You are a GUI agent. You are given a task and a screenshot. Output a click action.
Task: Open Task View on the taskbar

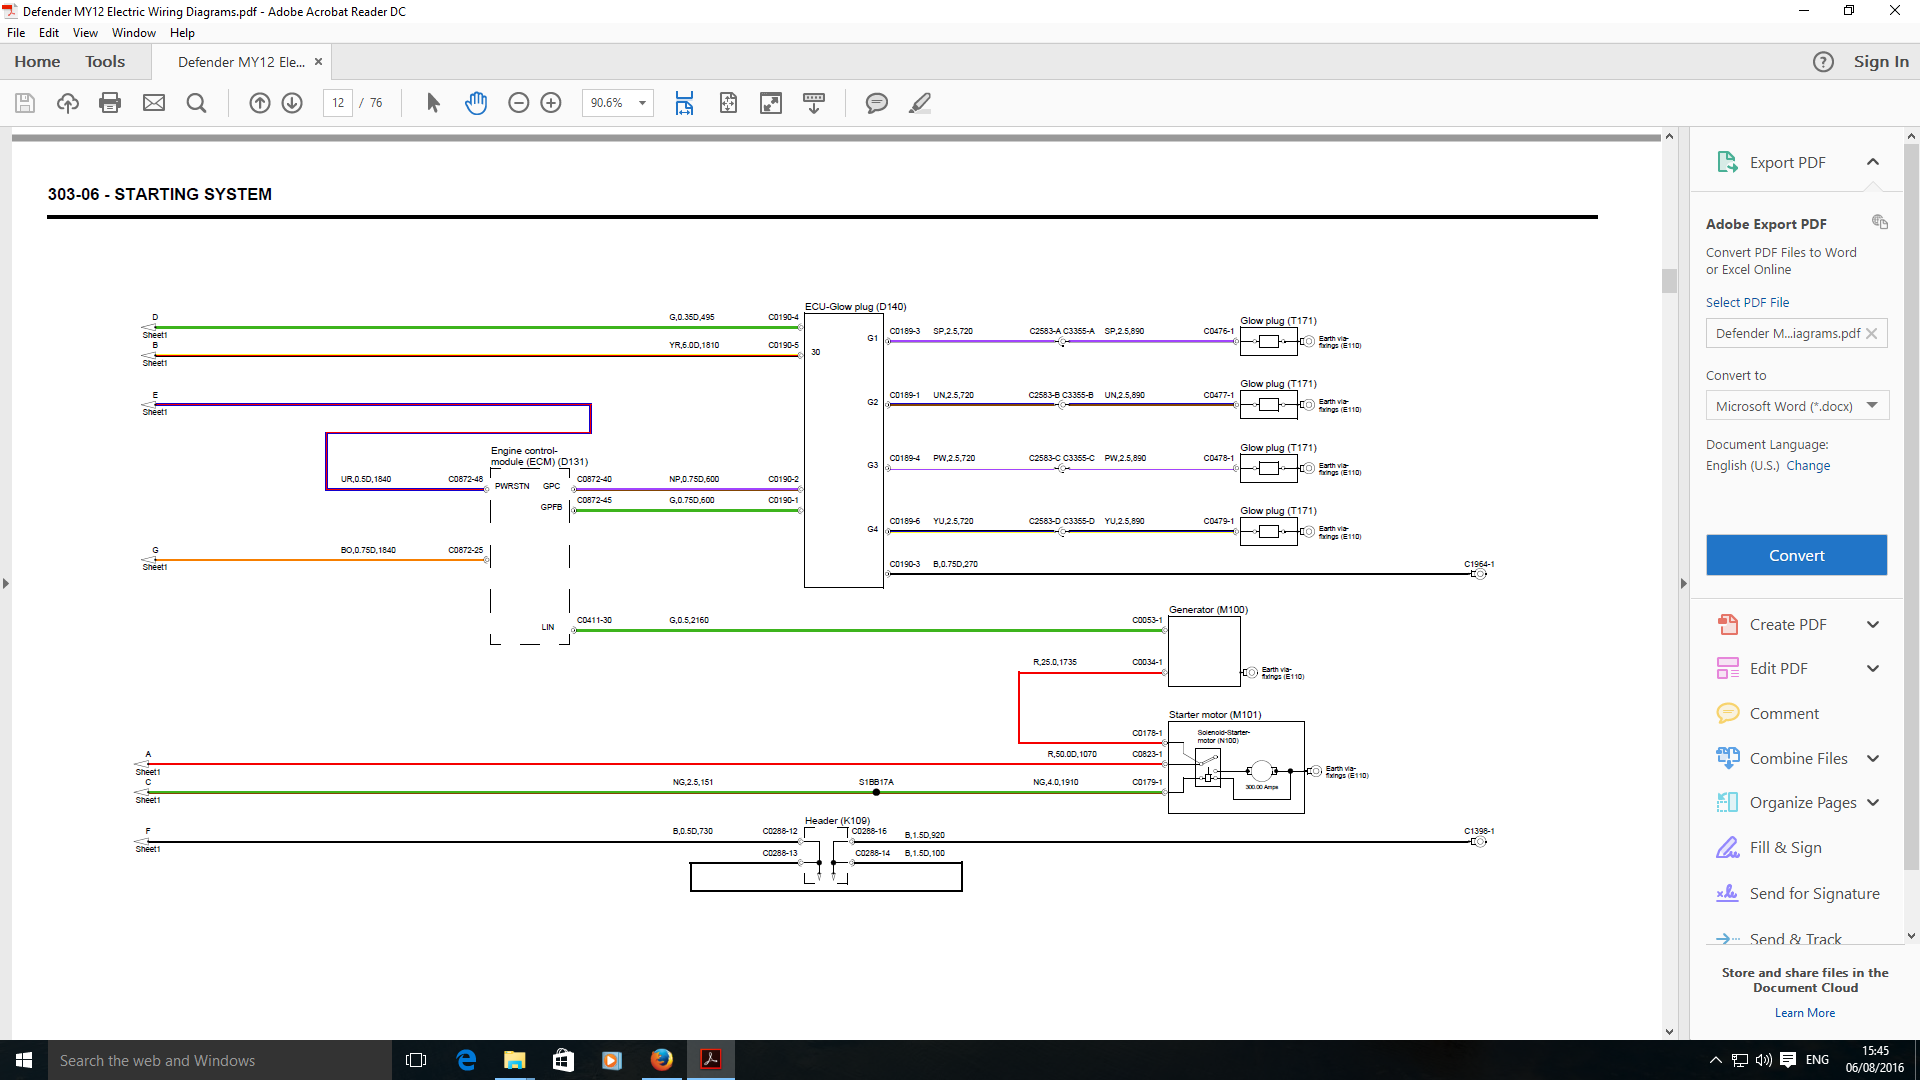tap(416, 1060)
